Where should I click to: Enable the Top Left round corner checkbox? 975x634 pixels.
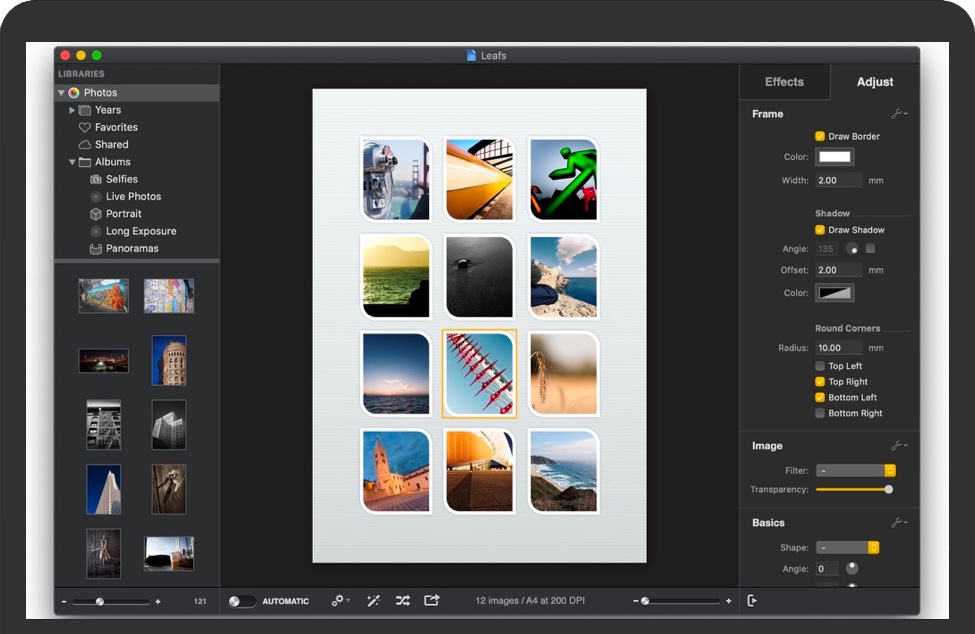(820, 366)
